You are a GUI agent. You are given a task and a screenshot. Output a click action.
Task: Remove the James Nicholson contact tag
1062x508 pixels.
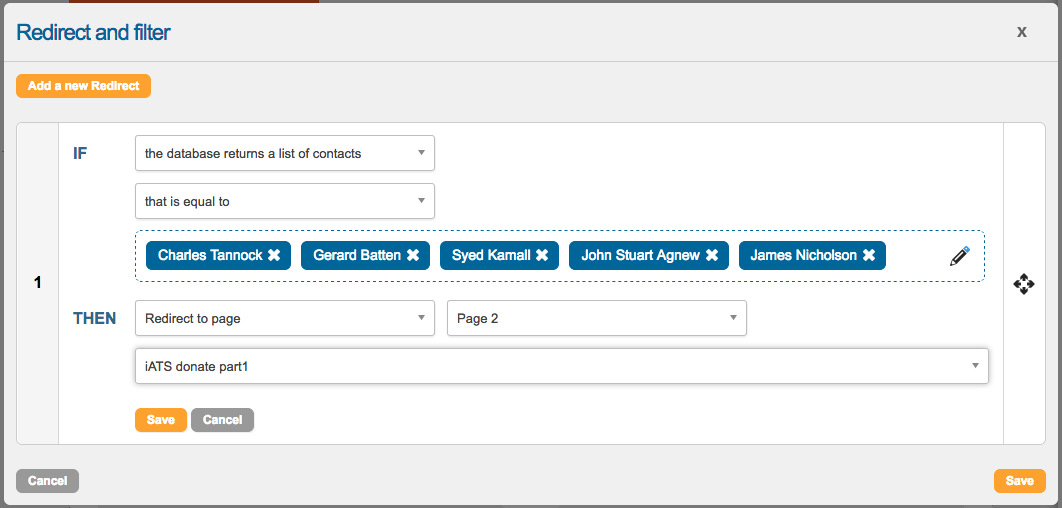pyautogui.click(x=869, y=255)
